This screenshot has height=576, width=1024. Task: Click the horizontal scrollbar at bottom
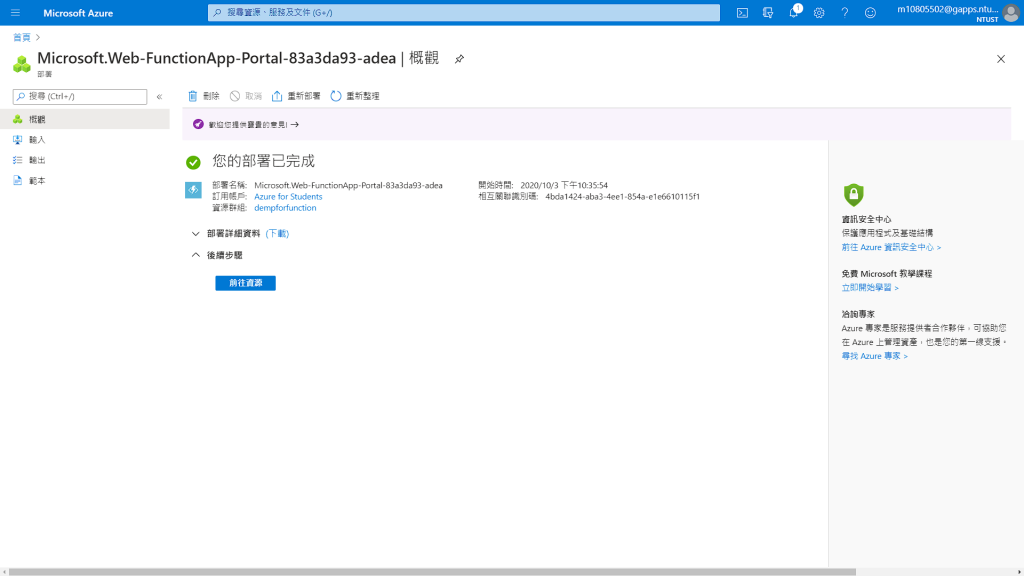point(431,572)
